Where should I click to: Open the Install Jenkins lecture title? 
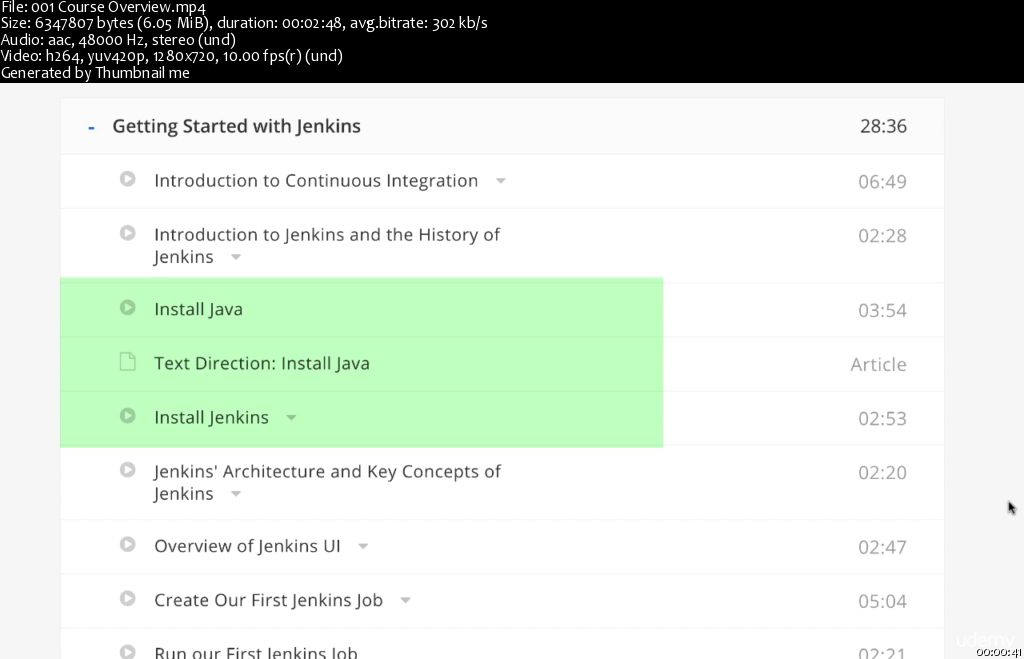tap(212, 418)
